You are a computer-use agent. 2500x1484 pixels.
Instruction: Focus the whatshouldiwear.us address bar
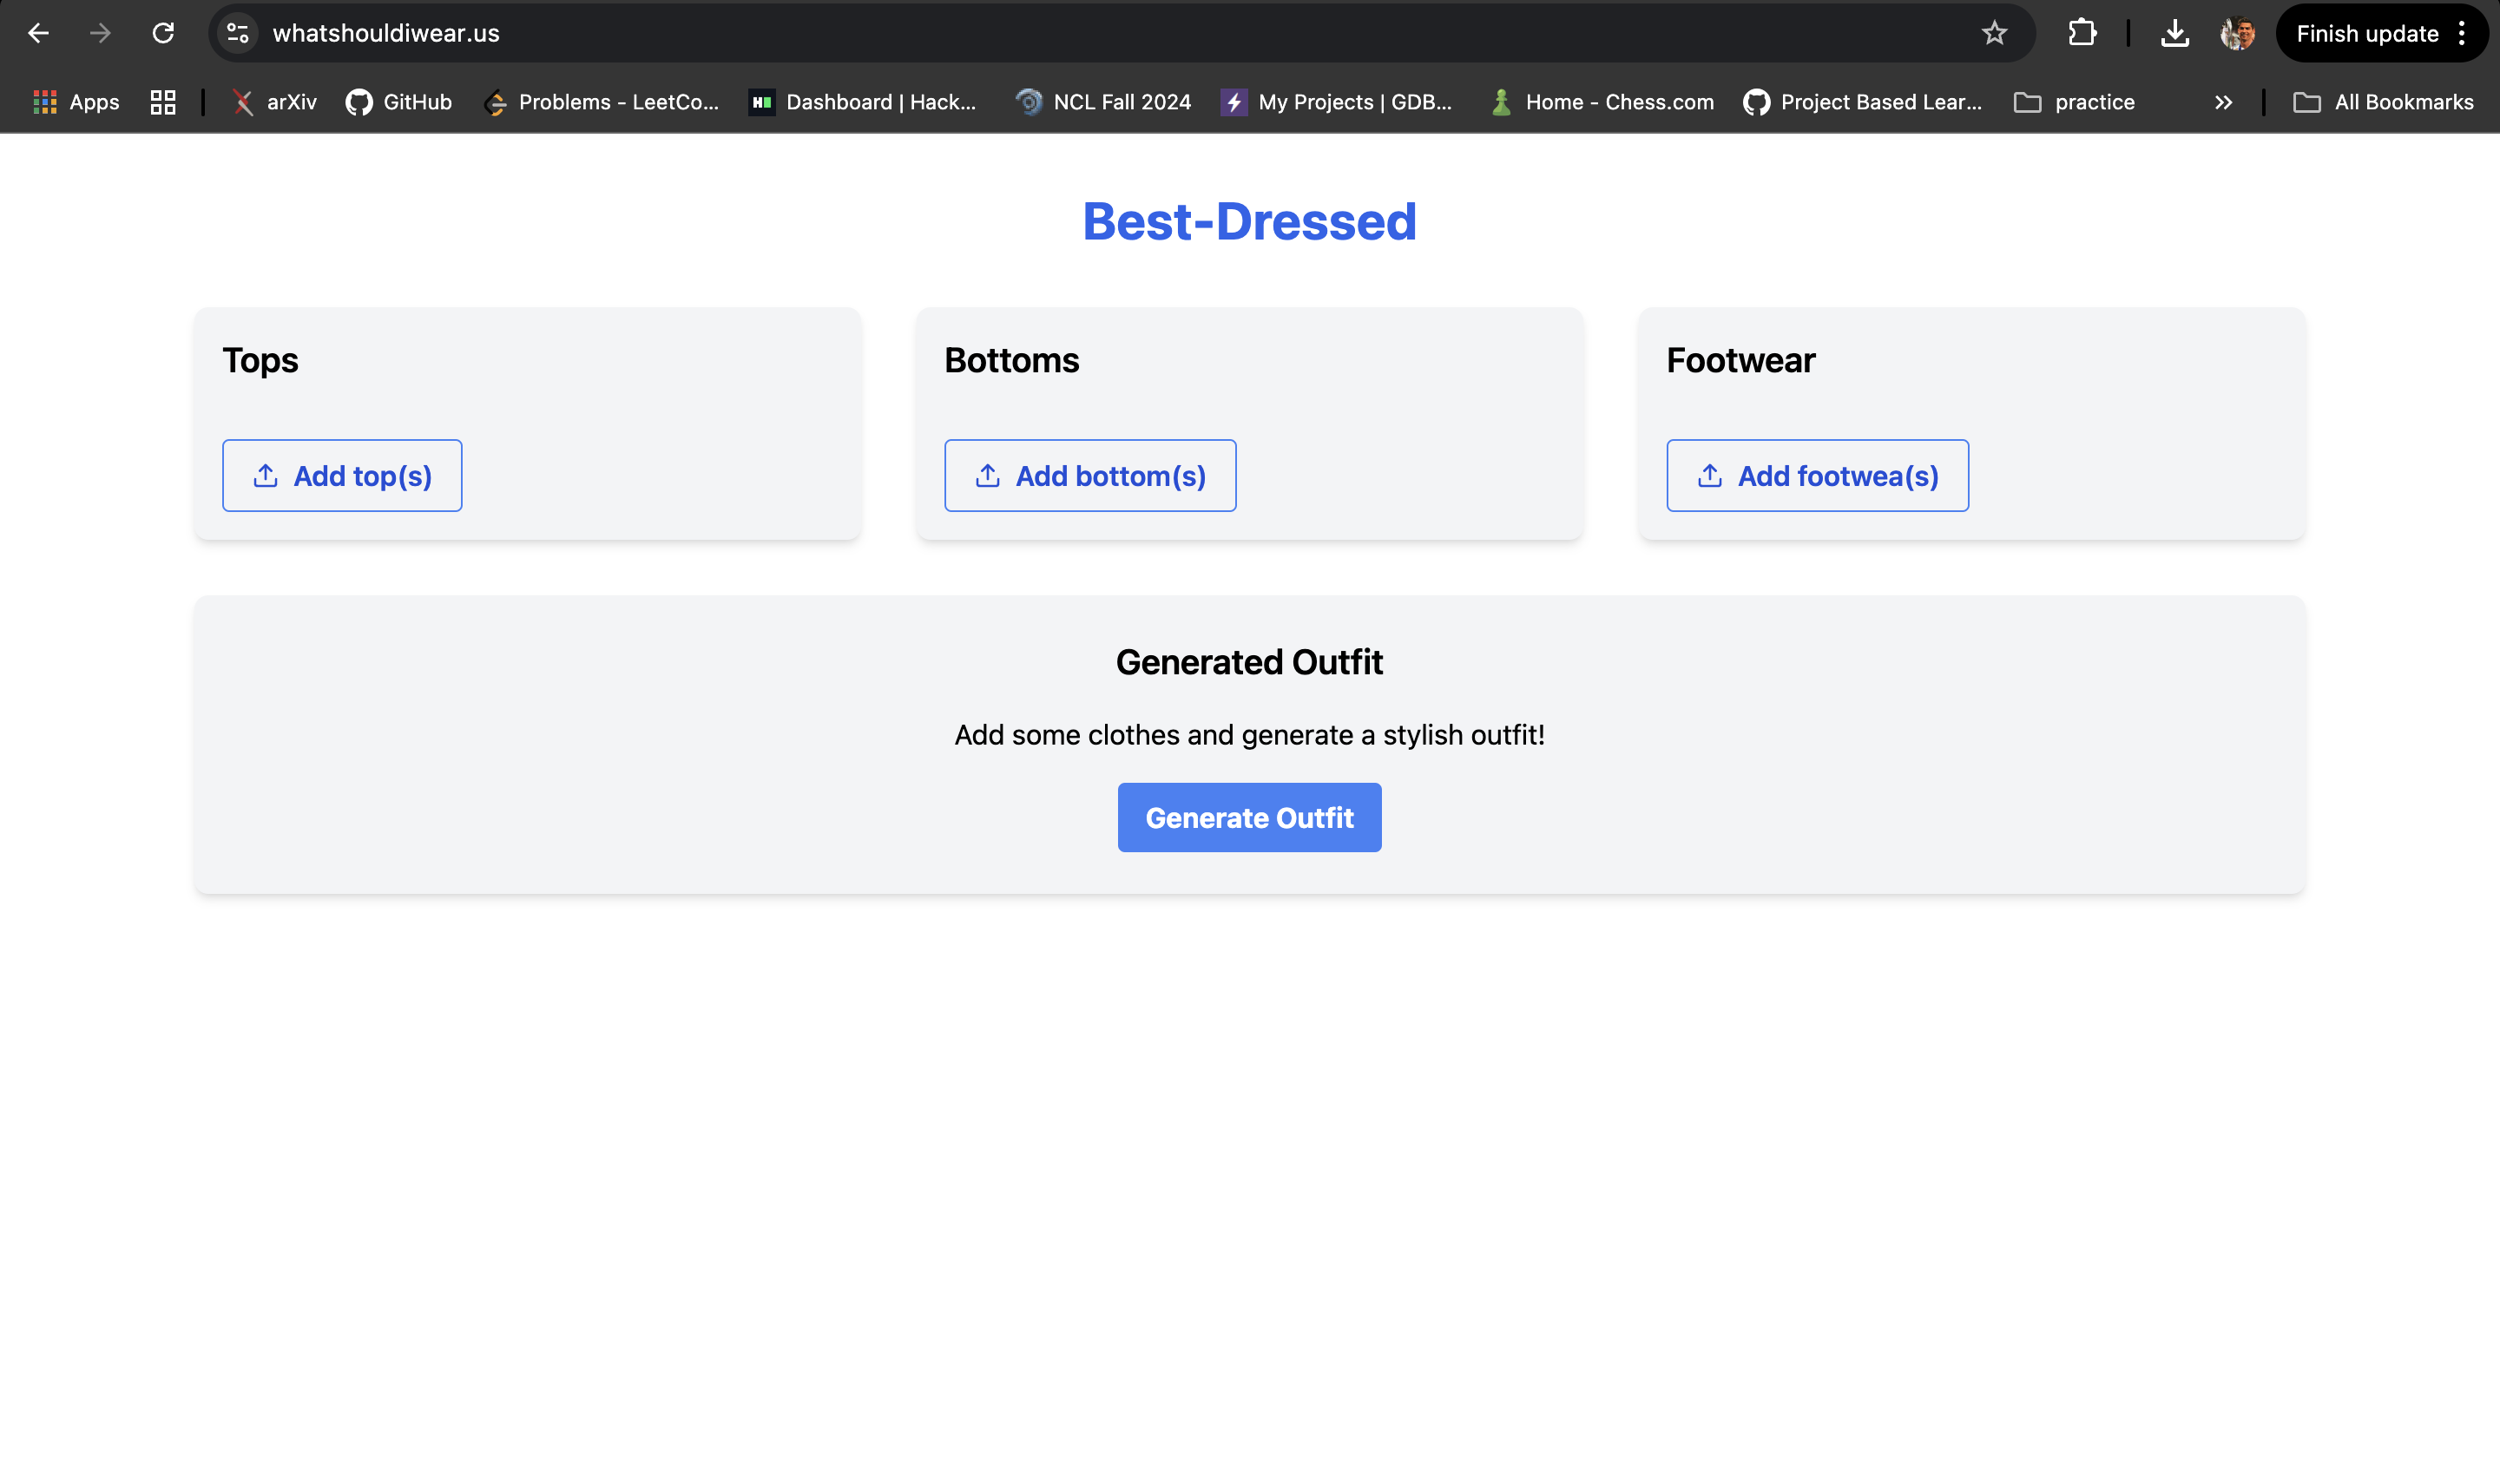1000,33
